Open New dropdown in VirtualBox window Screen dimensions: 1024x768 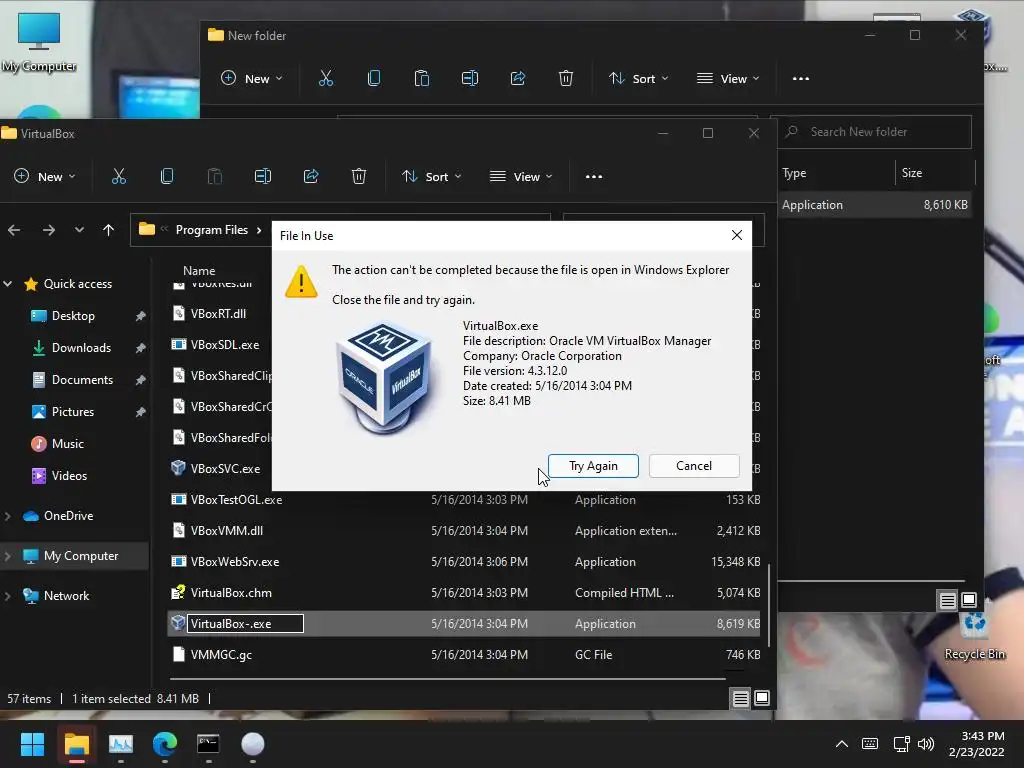(x=44, y=176)
